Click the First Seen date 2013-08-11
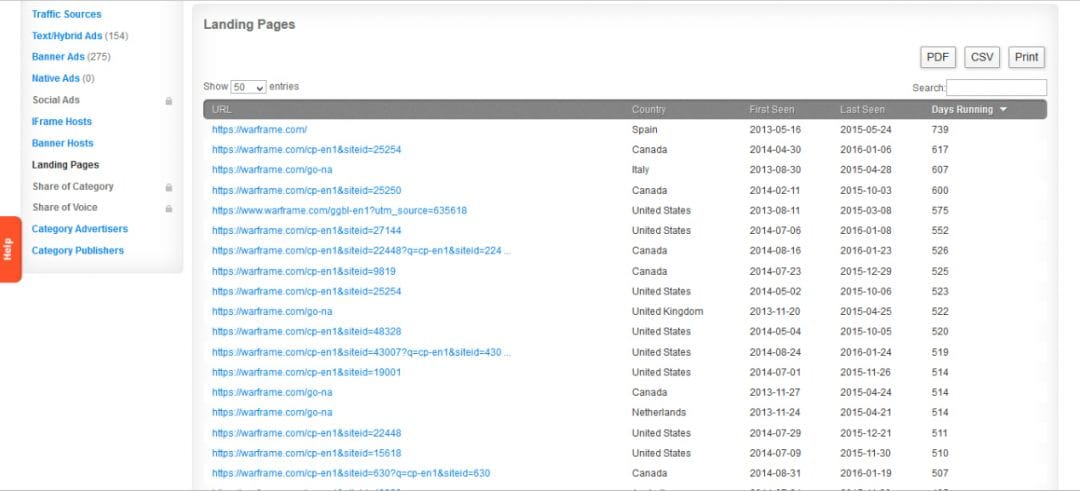 click(775, 210)
